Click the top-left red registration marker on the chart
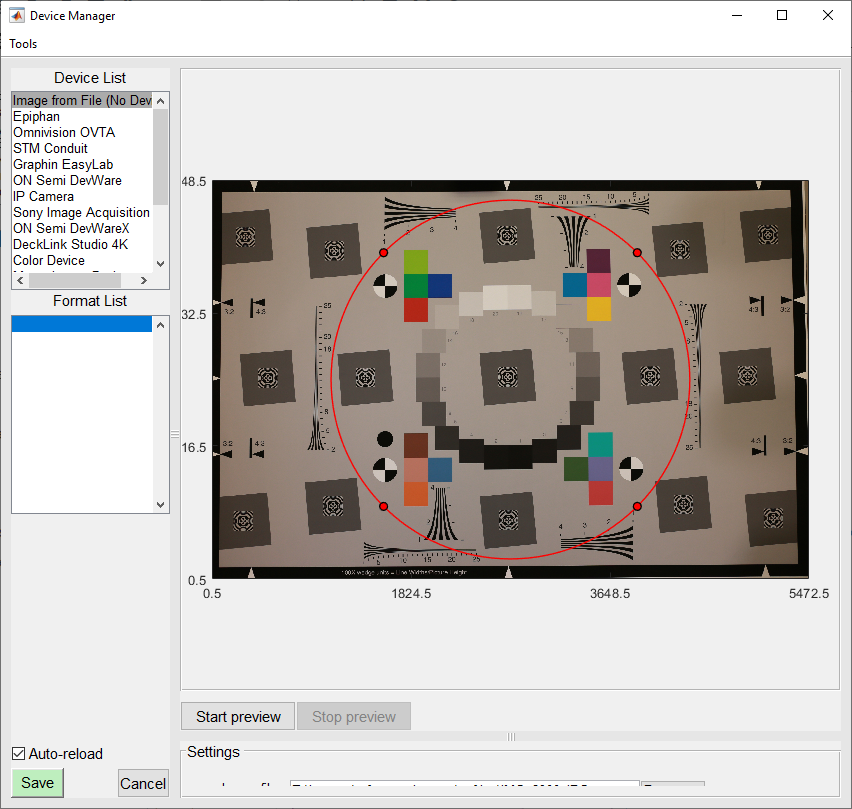 [384, 253]
